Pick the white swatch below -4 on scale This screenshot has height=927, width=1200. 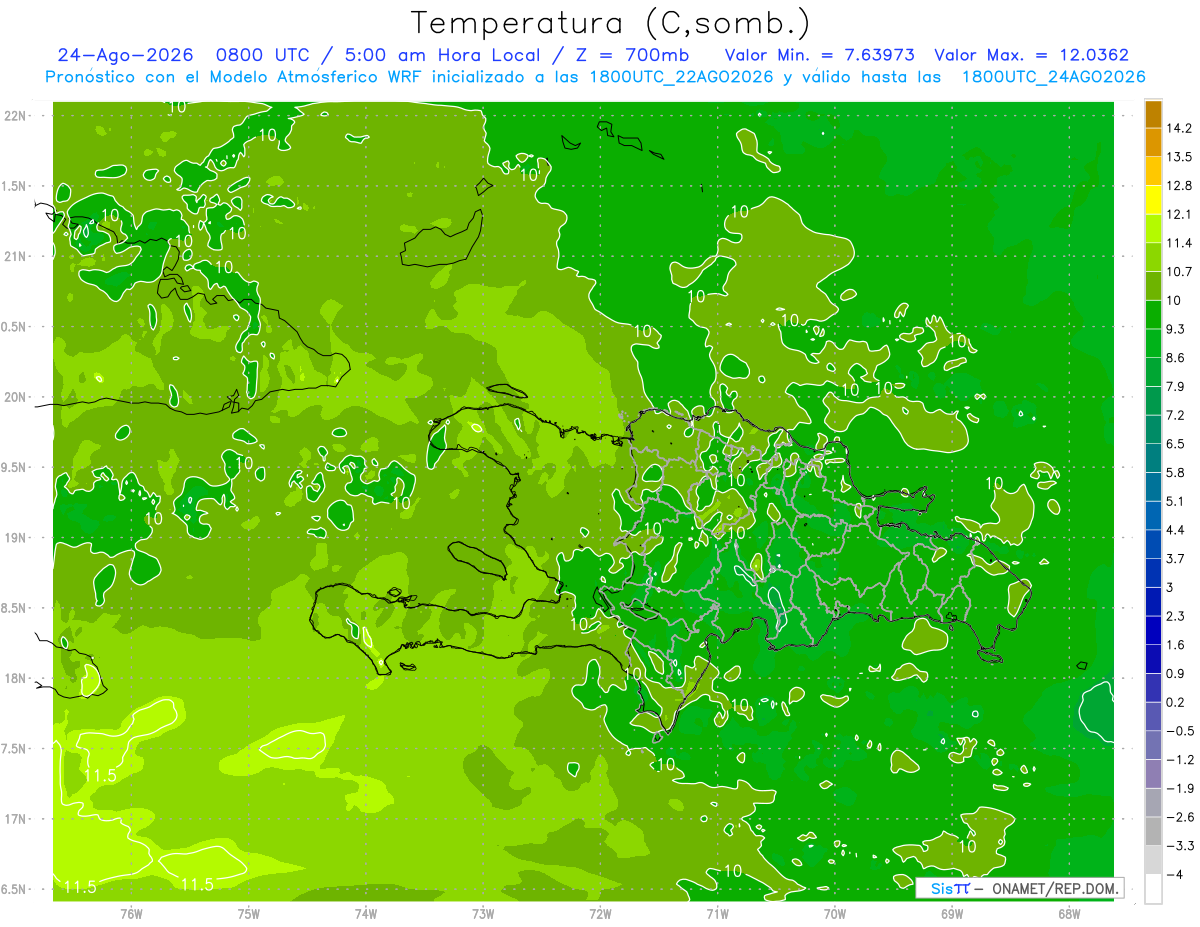click(1154, 889)
